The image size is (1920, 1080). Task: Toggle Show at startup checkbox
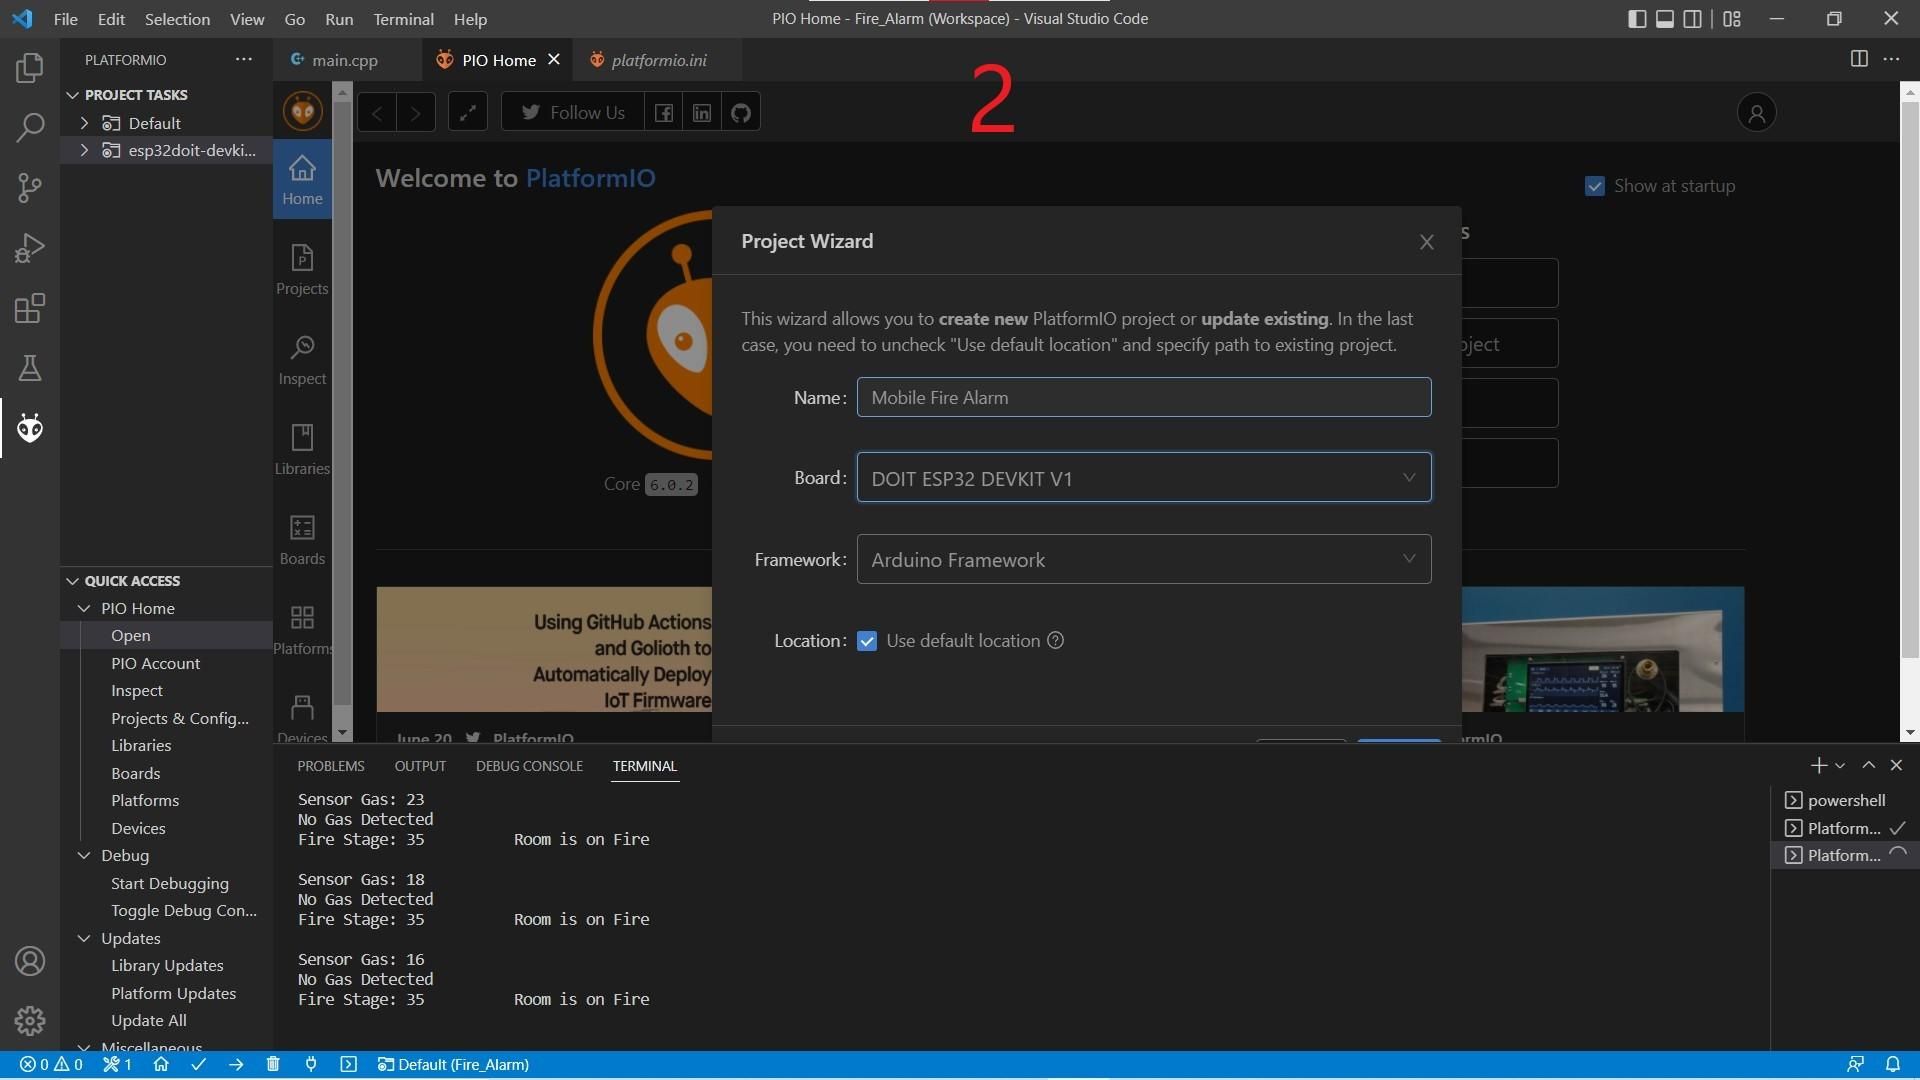tap(1595, 186)
